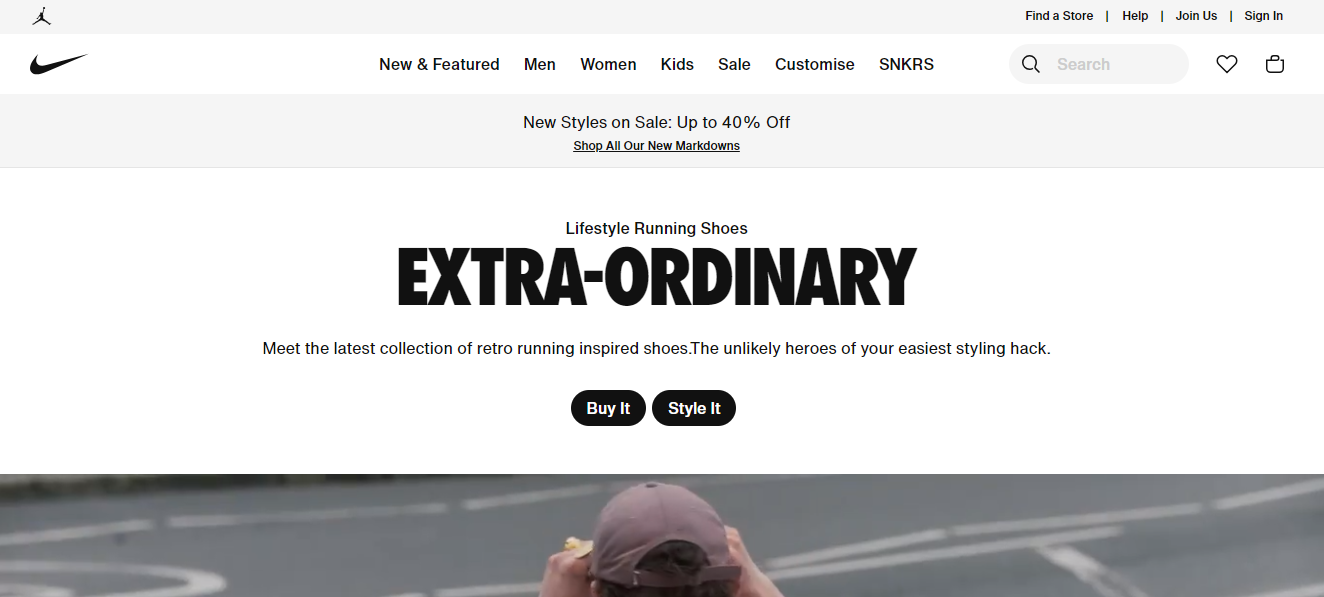Expand the Sale menu
1324x597 pixels.
(x=734, y=64)
